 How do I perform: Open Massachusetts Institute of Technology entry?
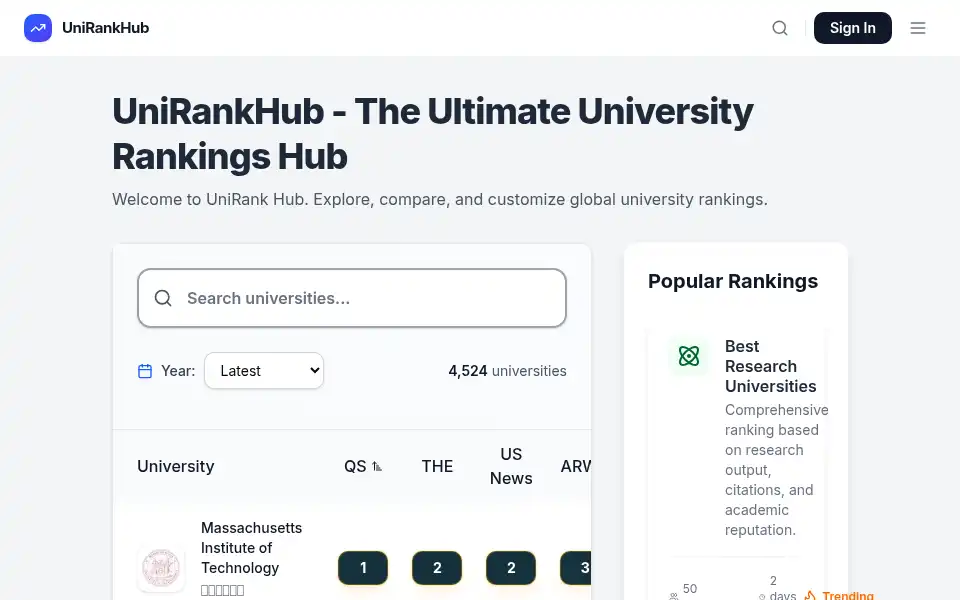coord(251,547)
